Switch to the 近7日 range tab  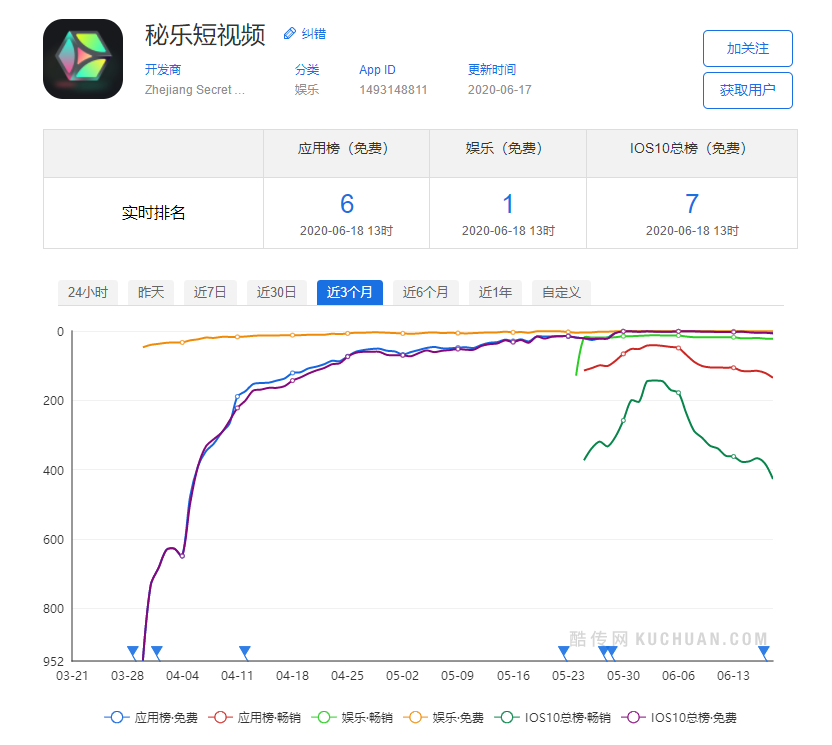(210, 292)
